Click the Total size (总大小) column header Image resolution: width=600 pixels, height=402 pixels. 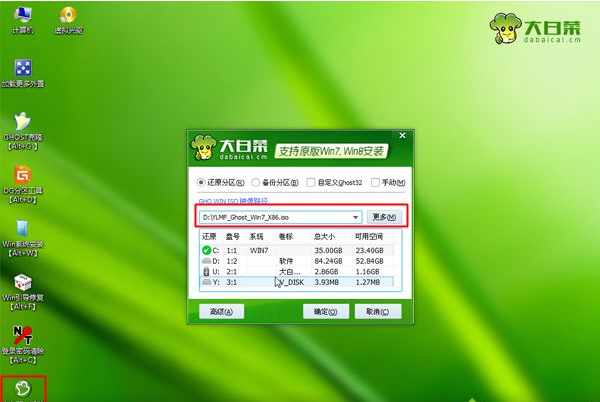324,237
